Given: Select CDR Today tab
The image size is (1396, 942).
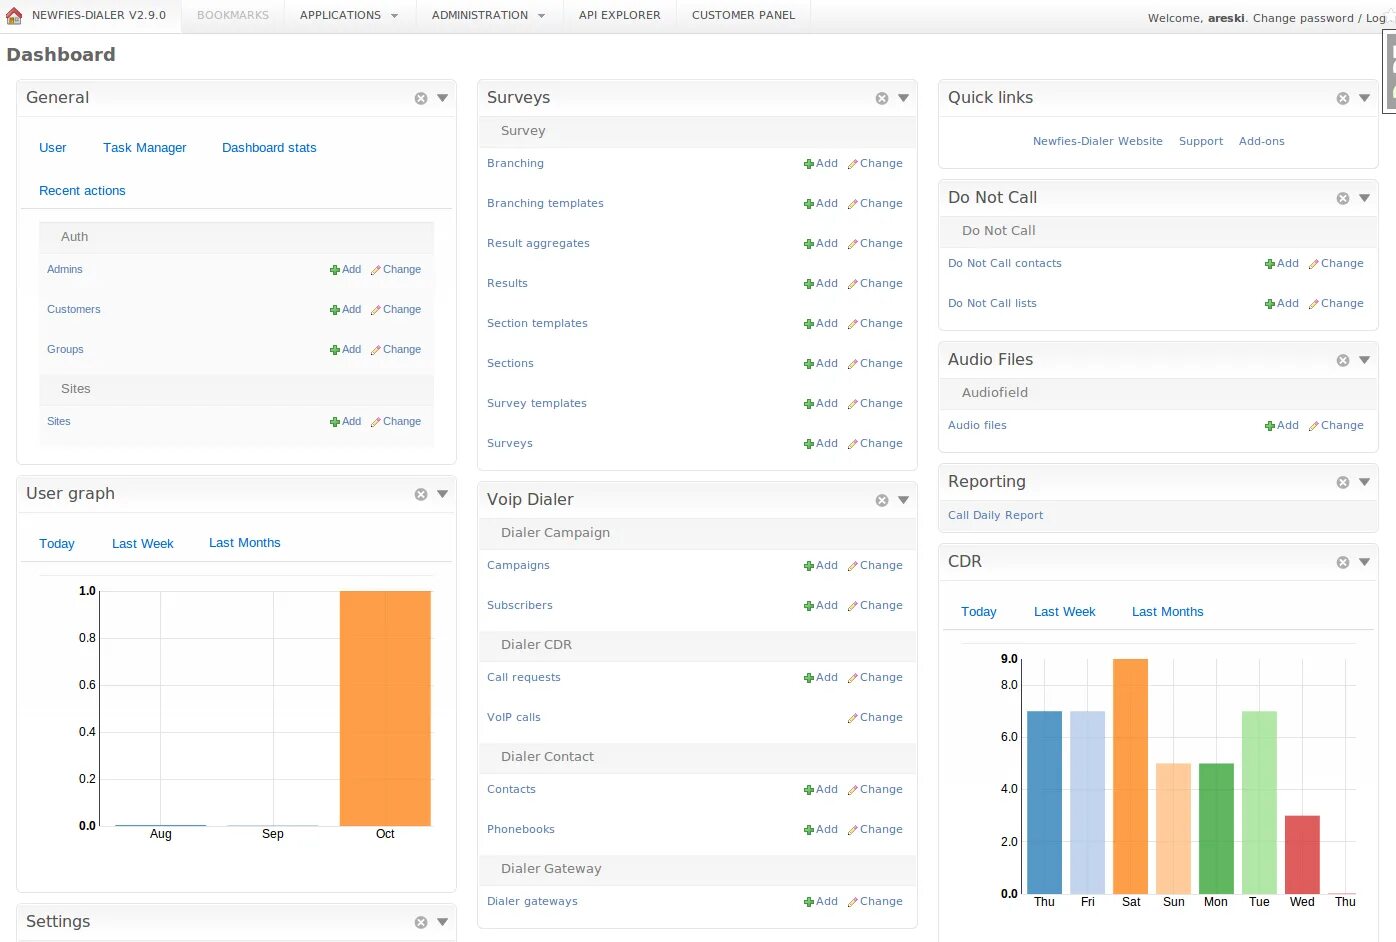Looking at the screenshot, I should point(979,612).
